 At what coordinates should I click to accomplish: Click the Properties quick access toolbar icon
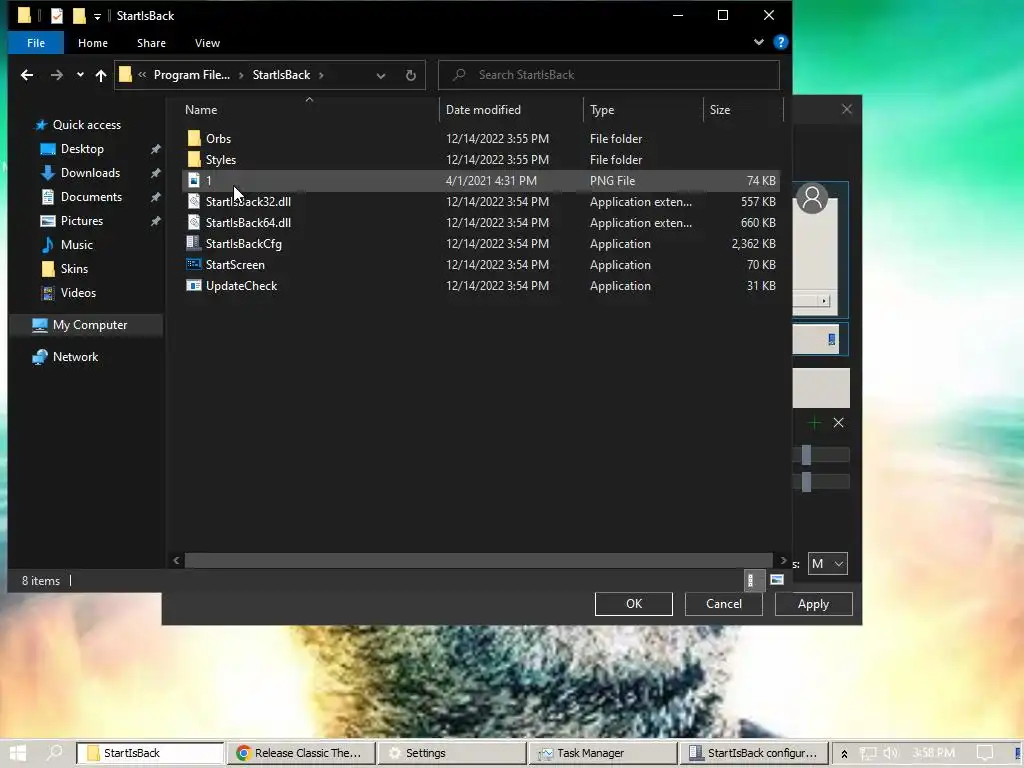pyautogui.click(x=57, y=15)
